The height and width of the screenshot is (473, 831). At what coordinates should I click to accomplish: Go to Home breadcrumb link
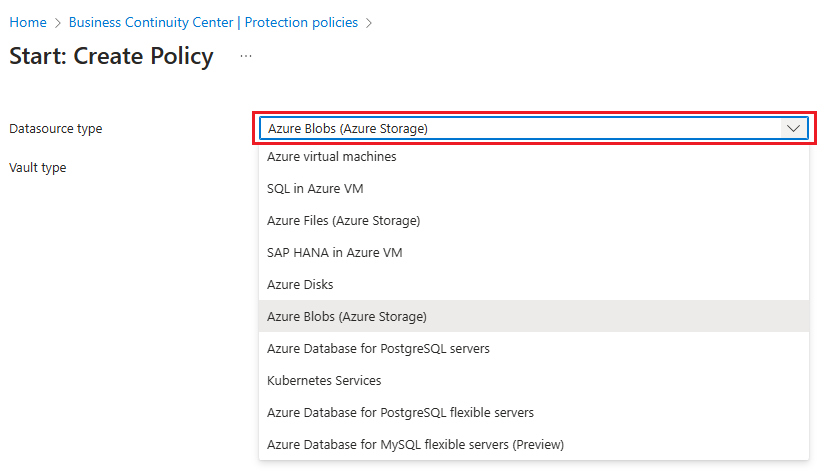tap(27, 22)
